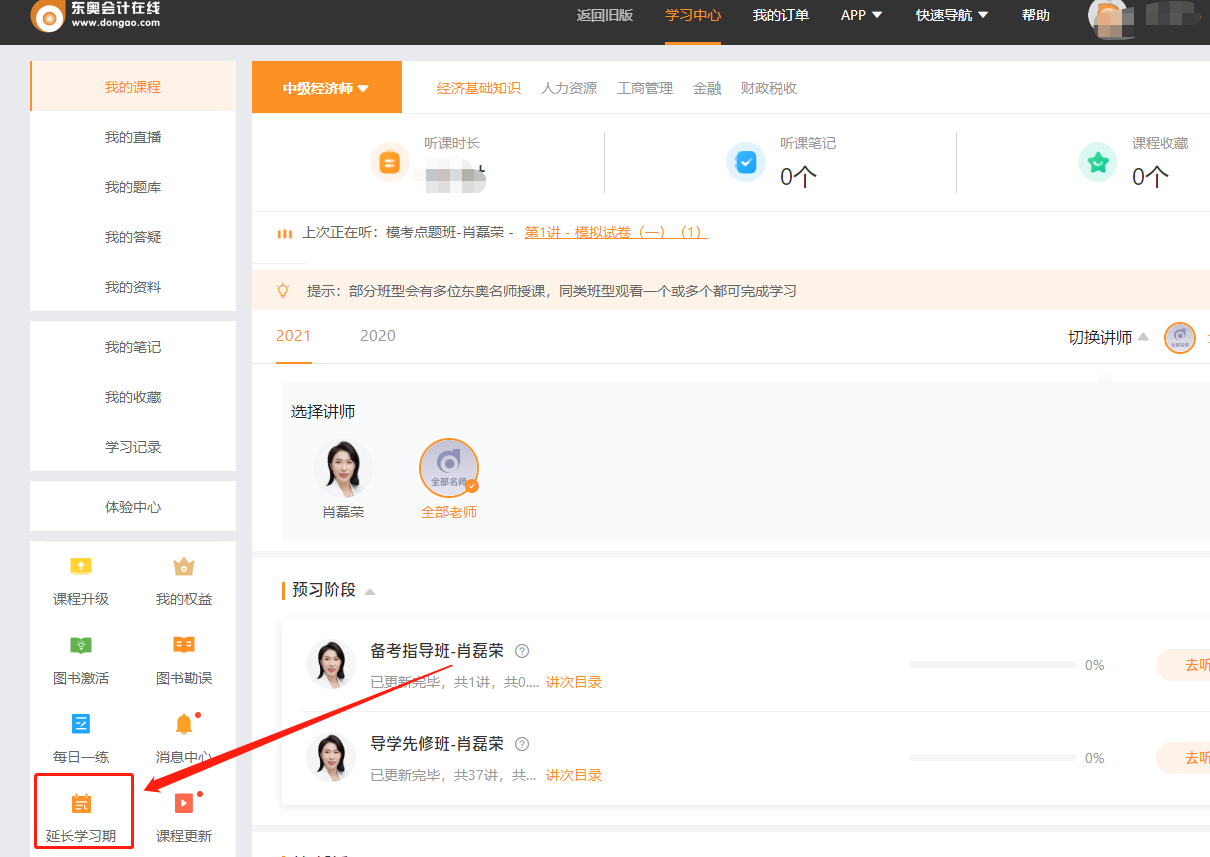Click the 课程升级 icon
The height and width of the screenshot is (857, 1210).
[x=82, y=567]
